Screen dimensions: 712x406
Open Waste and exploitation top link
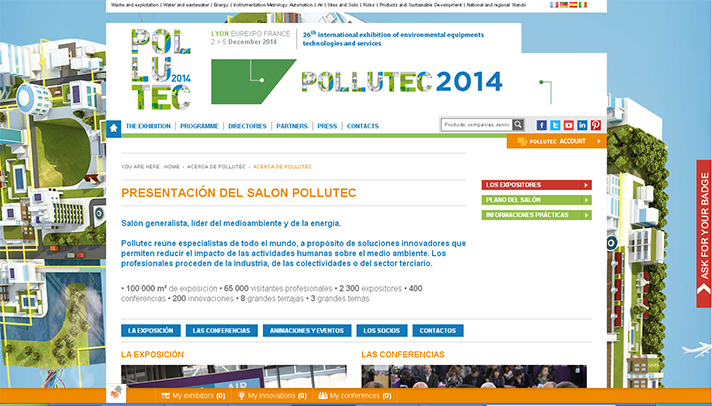click(x=134, y=5)
